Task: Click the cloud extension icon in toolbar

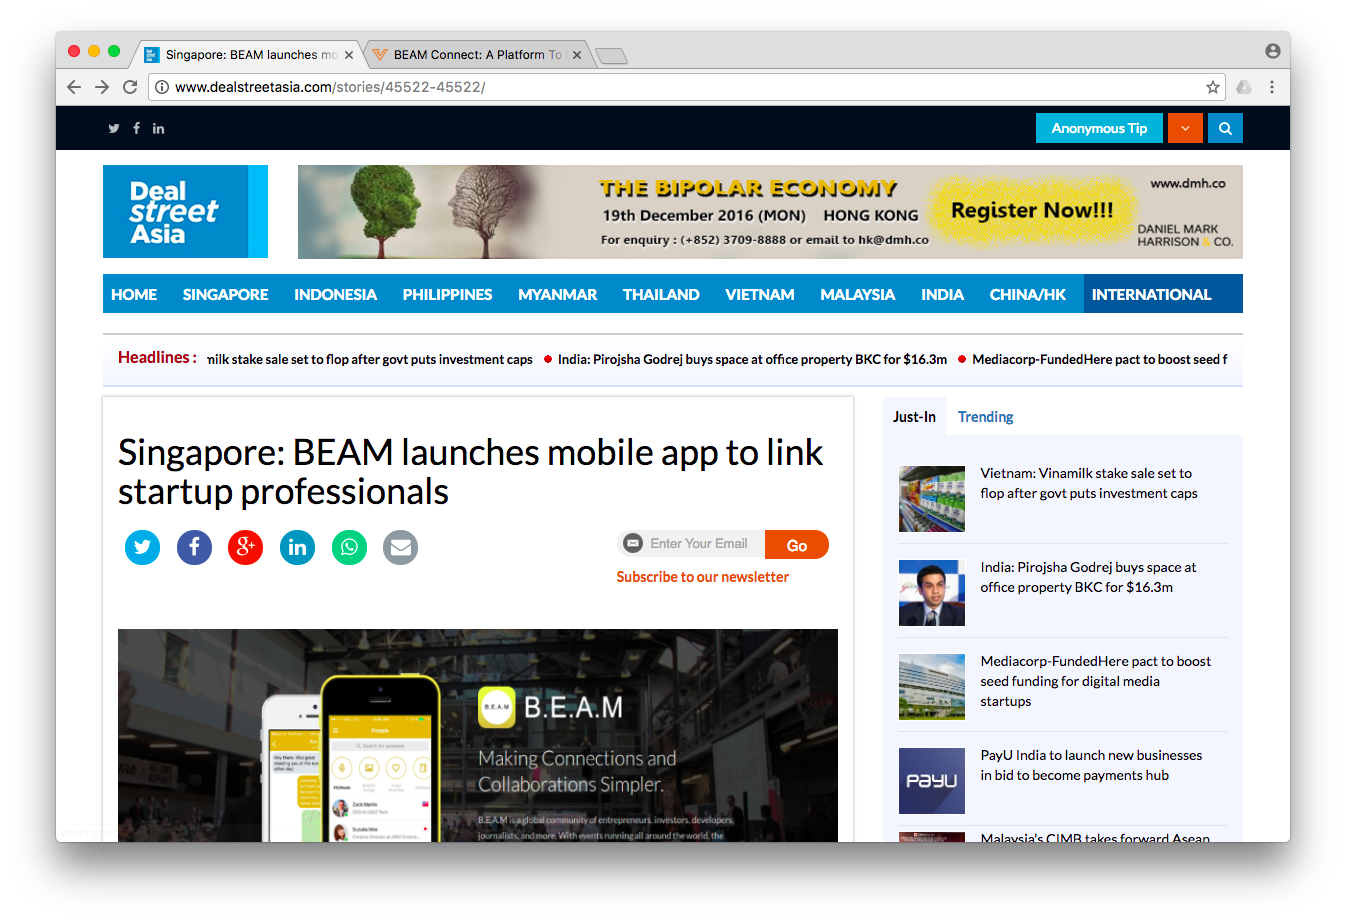Action: pyautogui.click(x=1244, y=87)
